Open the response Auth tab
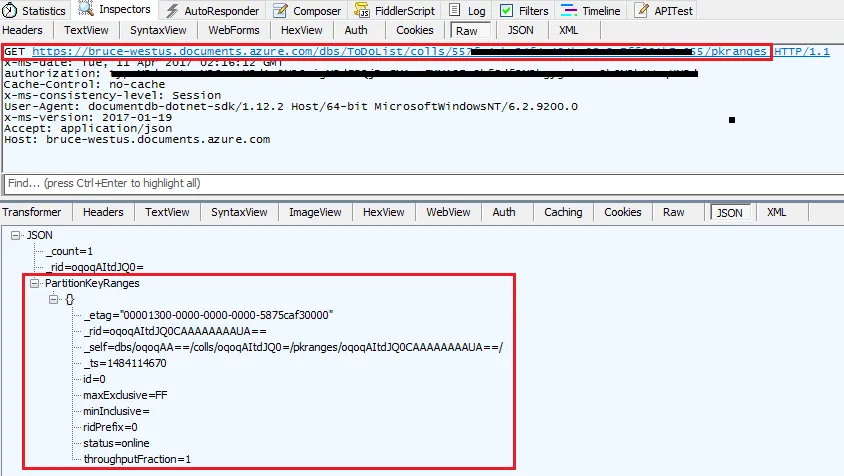The width and height of the screenshot is (844, 476). click(504, 212)
